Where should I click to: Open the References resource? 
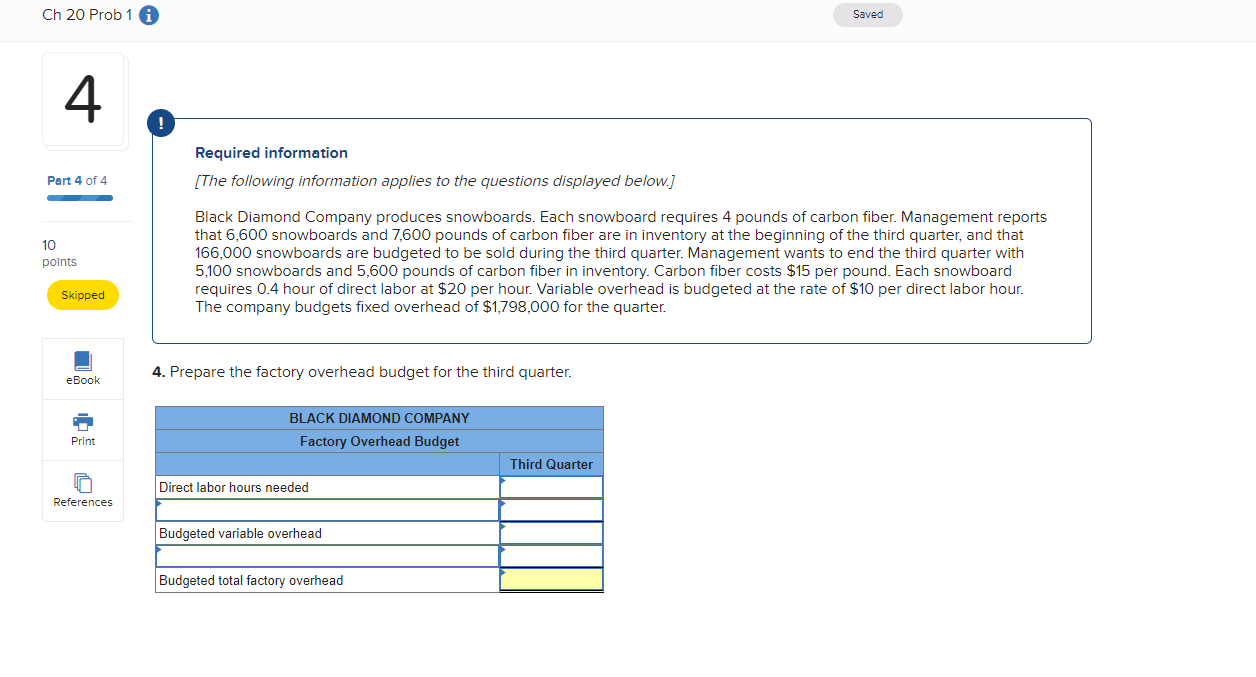pyautogui.click(x=83, y=491)
